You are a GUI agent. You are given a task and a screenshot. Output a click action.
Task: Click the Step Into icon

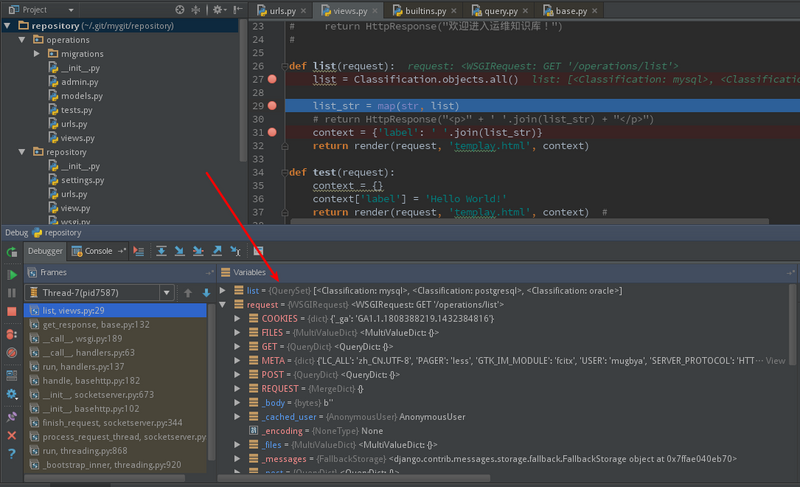pyautogui.click(x=180, y=251)
